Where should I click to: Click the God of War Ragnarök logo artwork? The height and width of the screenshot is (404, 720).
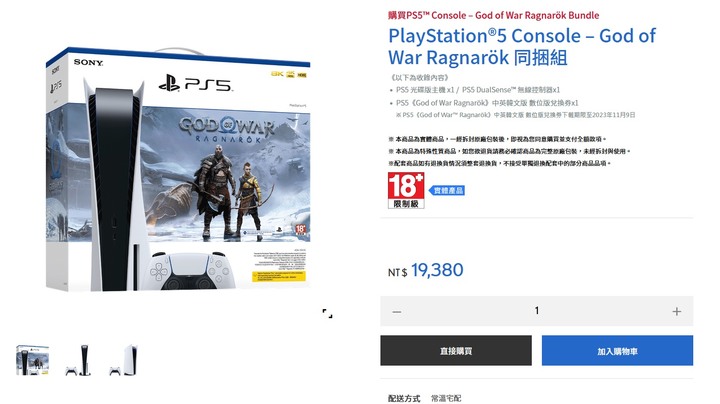click(x=227, y=129)
